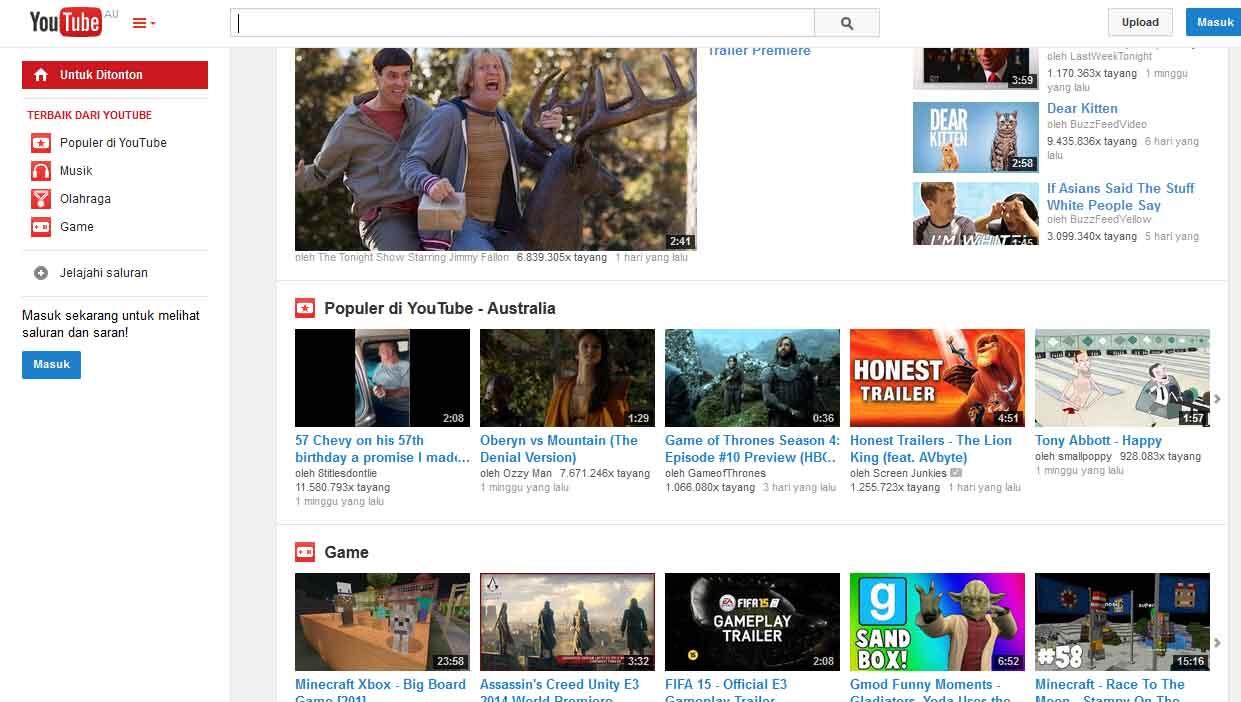
Task: Open channel BuzzFeedYellow
Action: 1108,220
